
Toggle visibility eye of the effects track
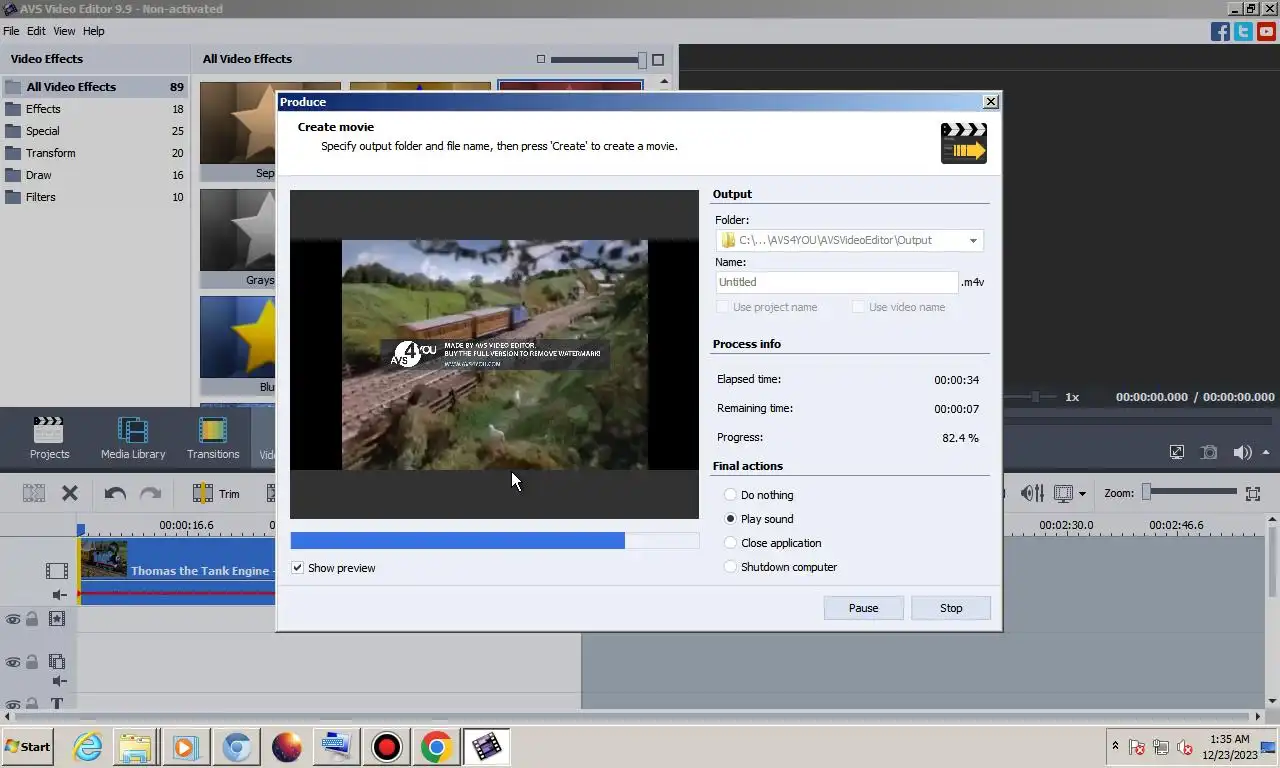(13, 620)
